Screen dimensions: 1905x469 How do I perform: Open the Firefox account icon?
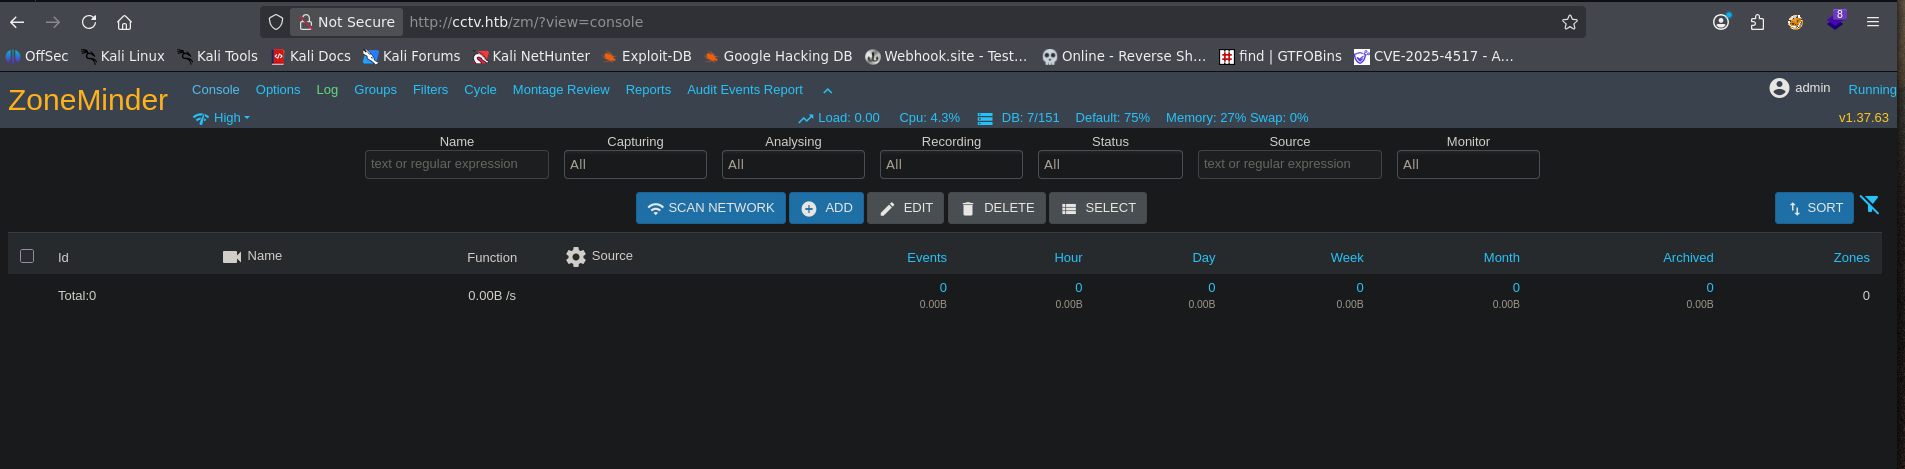(1721, 22)
